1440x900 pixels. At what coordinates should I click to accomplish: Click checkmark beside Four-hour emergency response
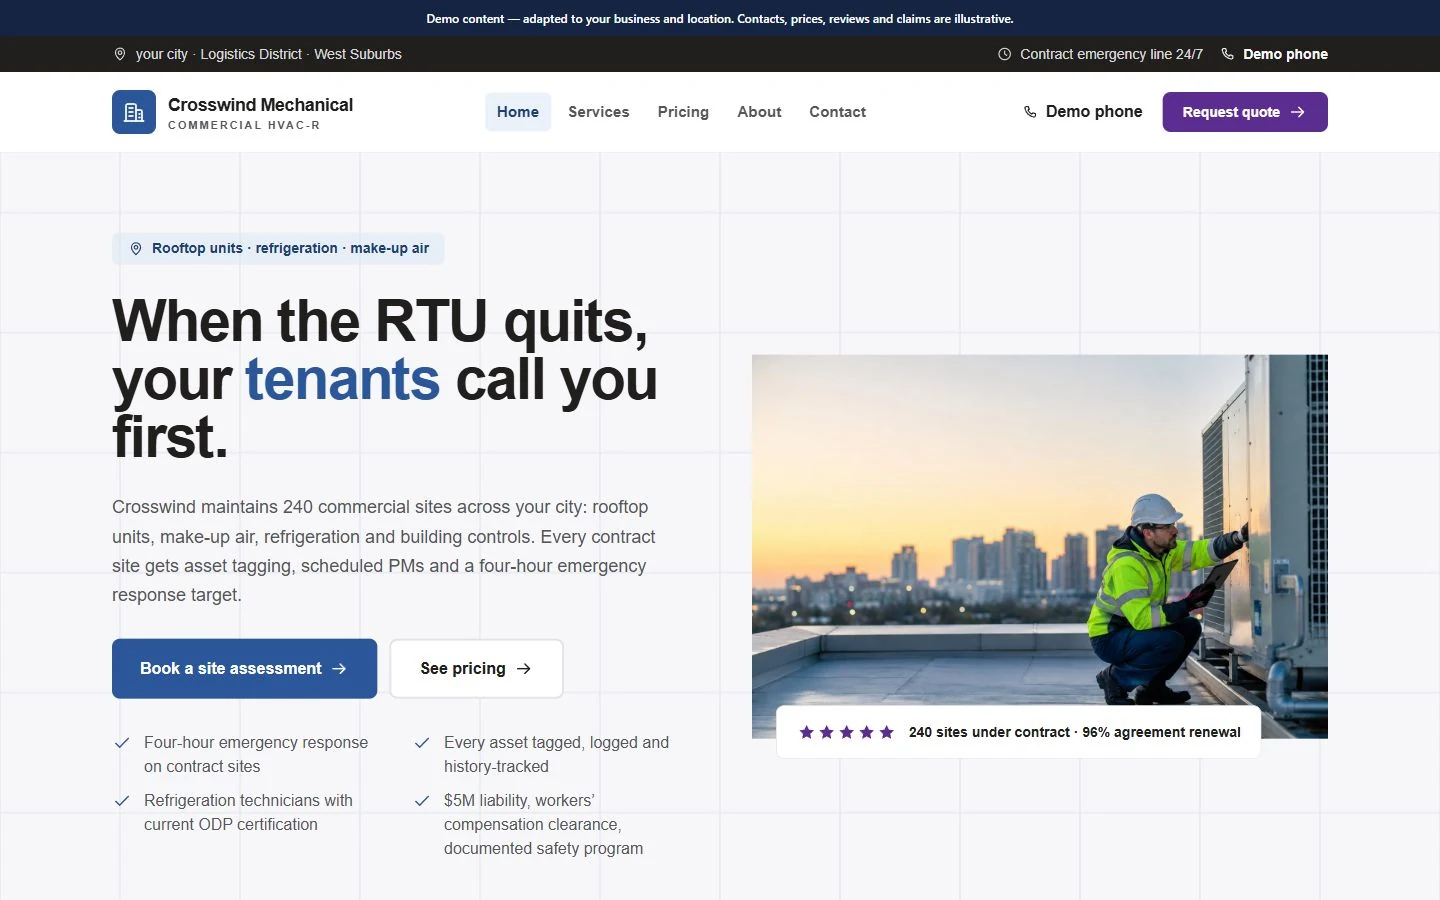tap(122, 743)
